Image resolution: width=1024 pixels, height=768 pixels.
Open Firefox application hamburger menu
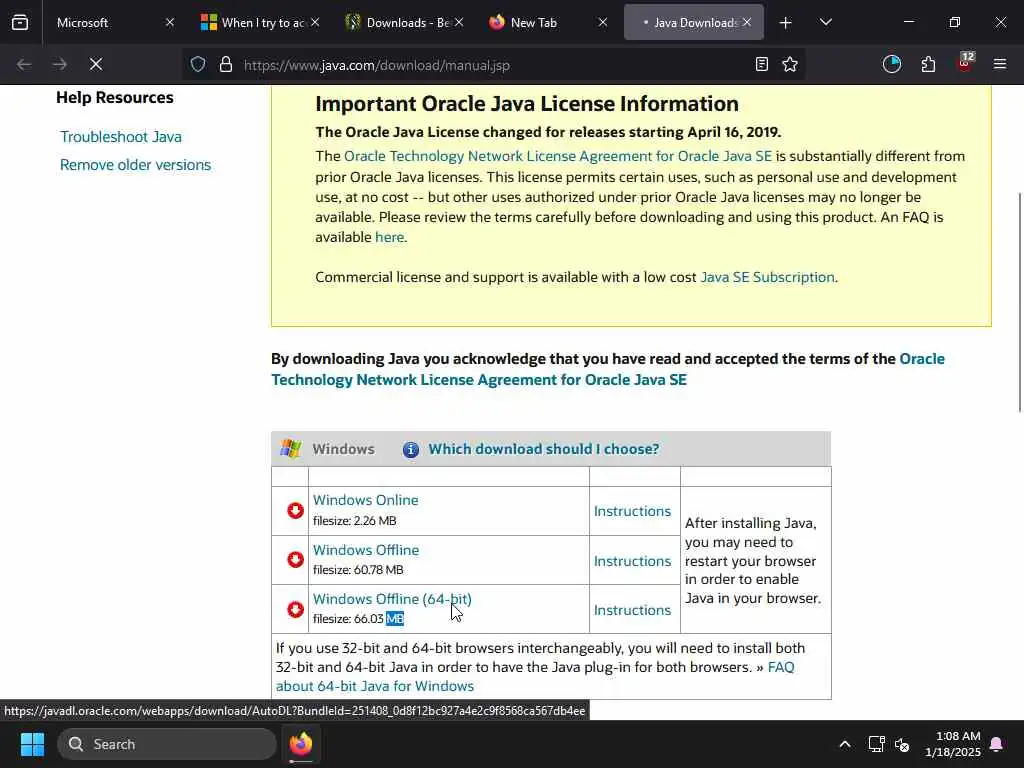1000,64
